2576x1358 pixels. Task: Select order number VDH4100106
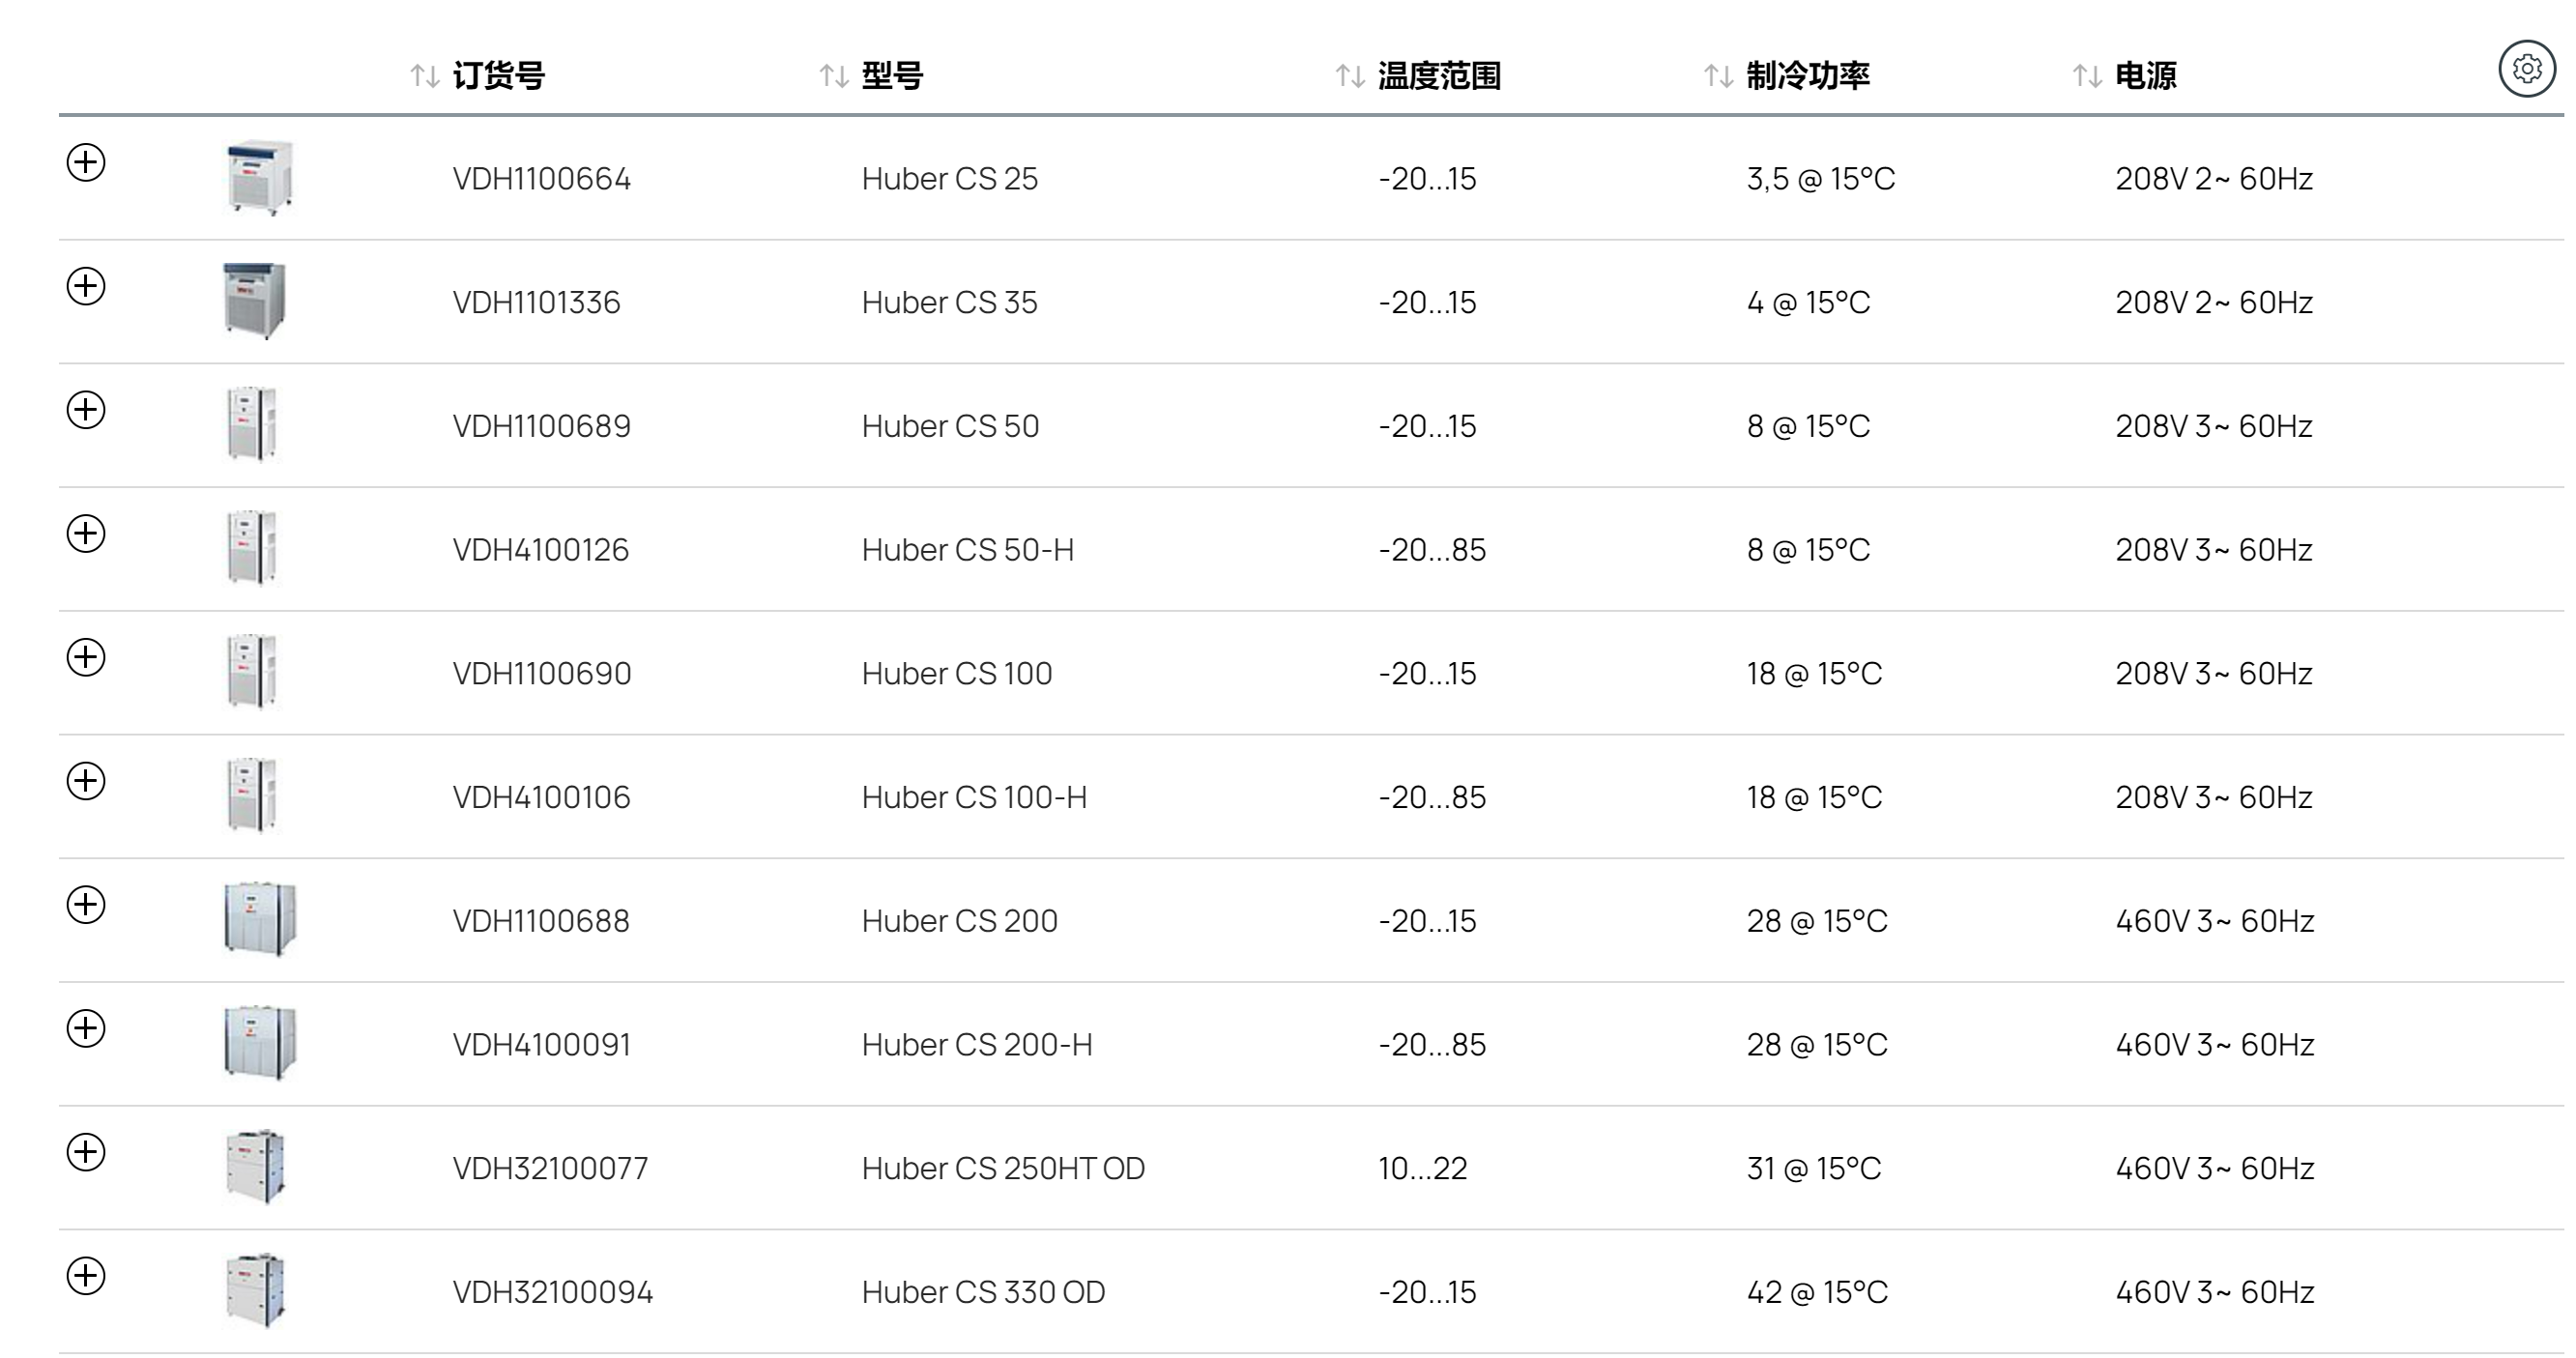[541, 797]
